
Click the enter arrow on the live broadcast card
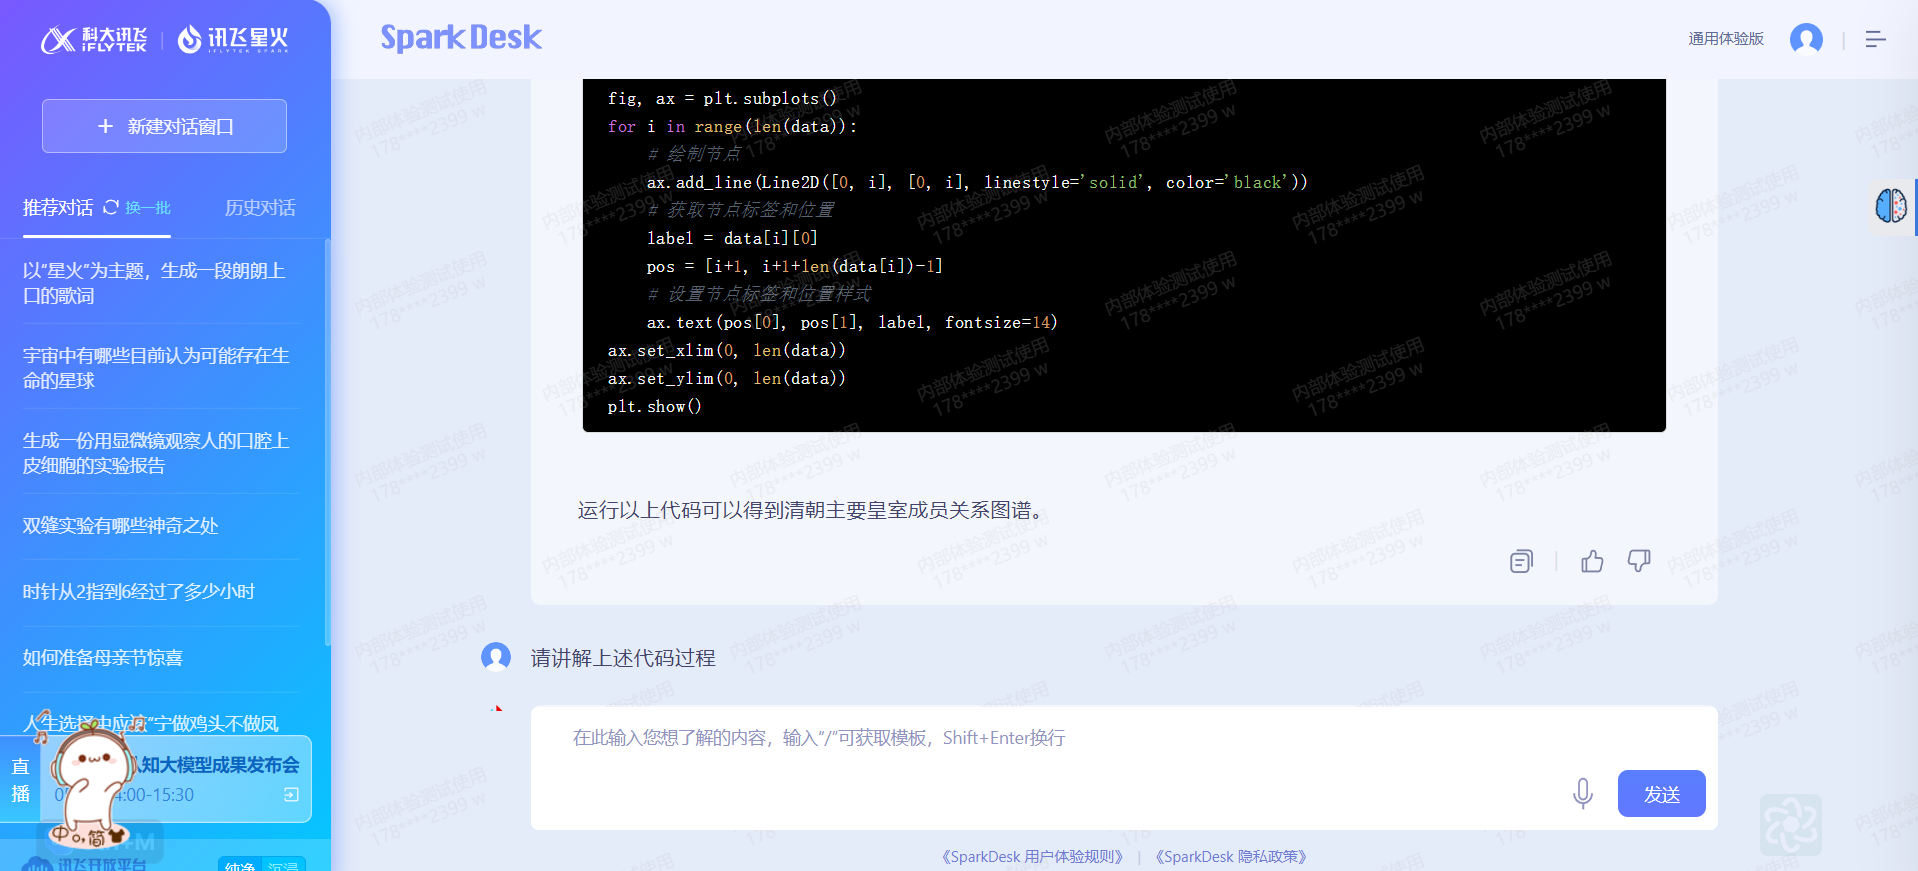click(x=291, y=794)
